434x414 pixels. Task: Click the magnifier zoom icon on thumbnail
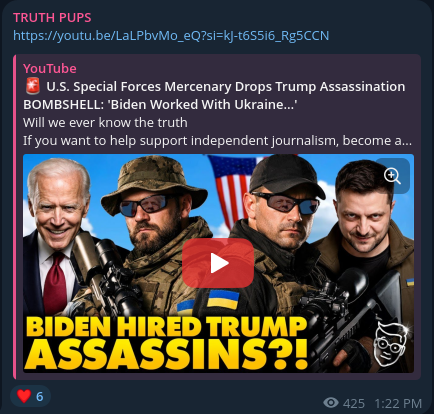(392, 176)
